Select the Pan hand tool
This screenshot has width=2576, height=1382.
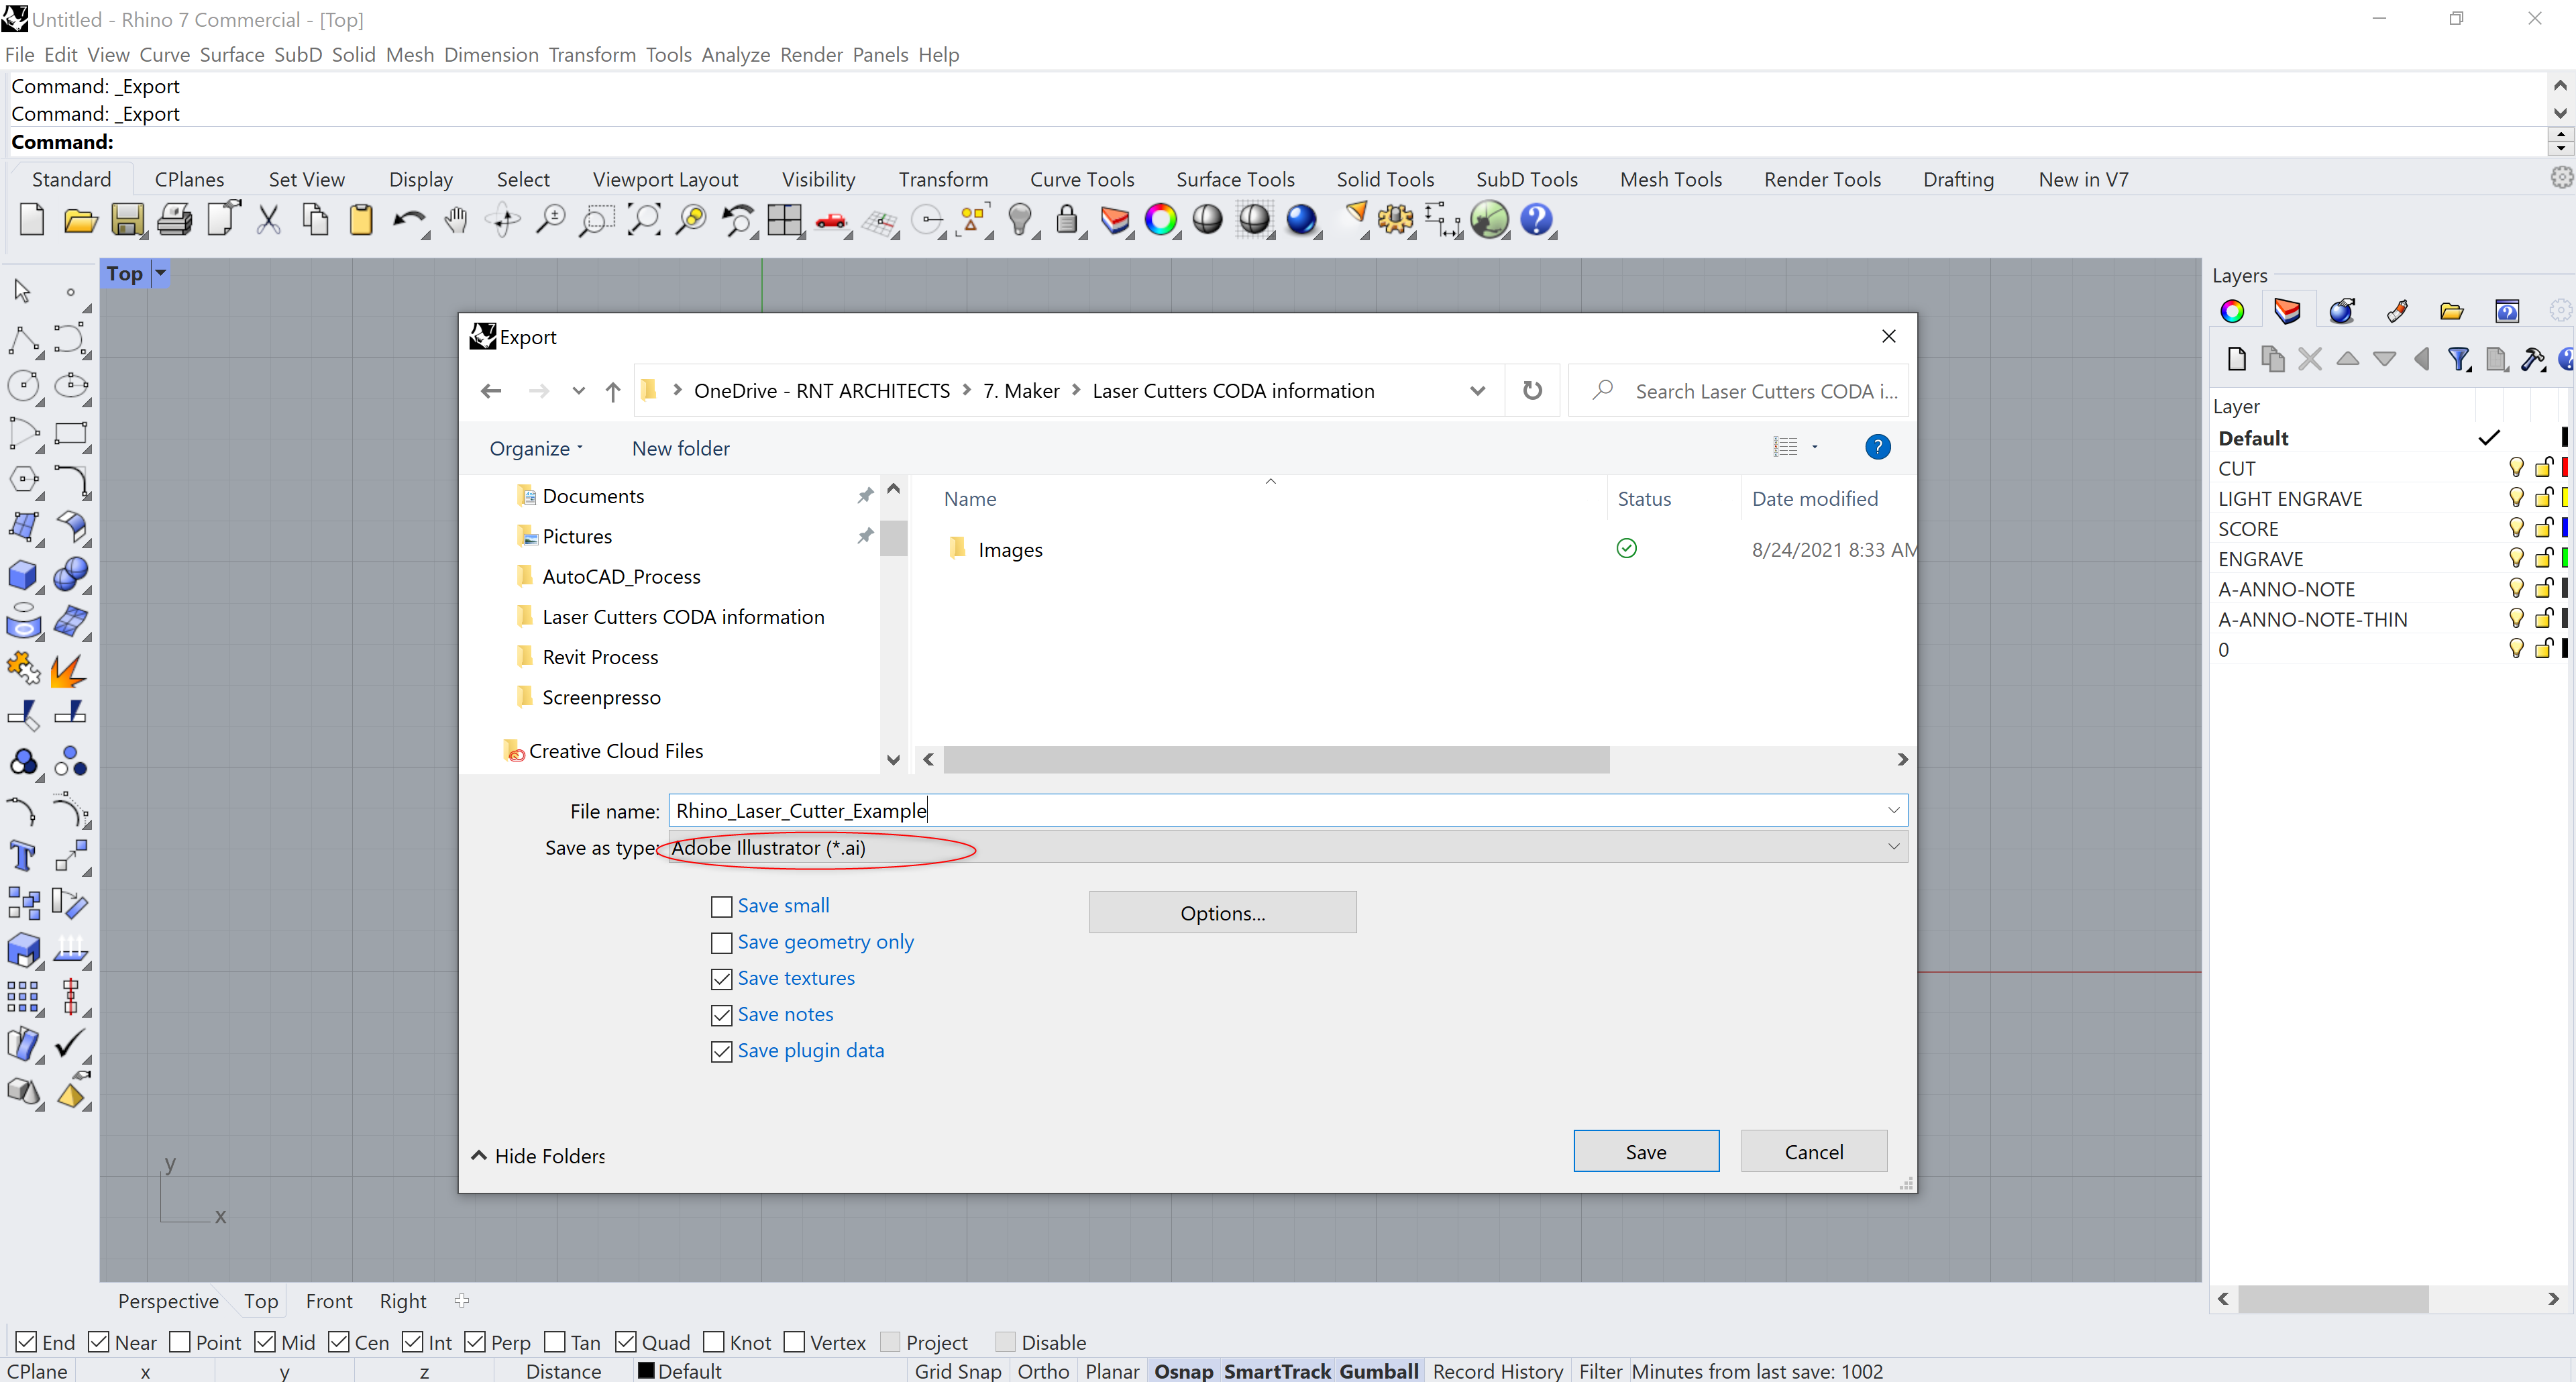click(x=456, y=219)
